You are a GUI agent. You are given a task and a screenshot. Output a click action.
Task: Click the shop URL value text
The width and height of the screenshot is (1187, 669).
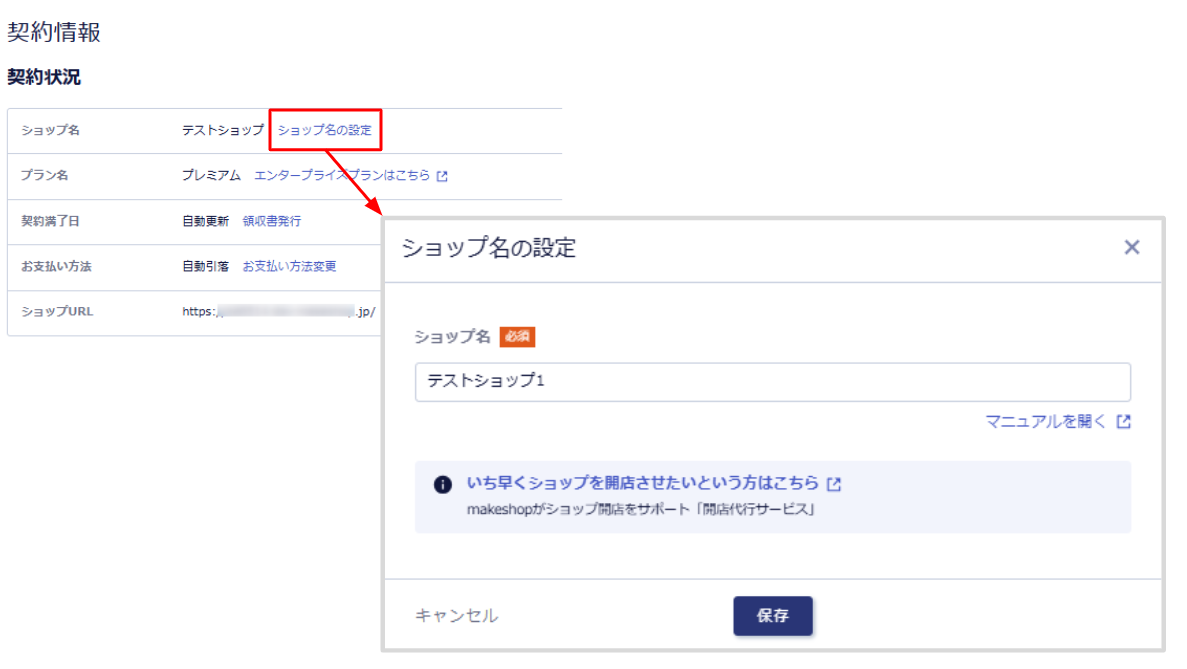coord(278,312)
